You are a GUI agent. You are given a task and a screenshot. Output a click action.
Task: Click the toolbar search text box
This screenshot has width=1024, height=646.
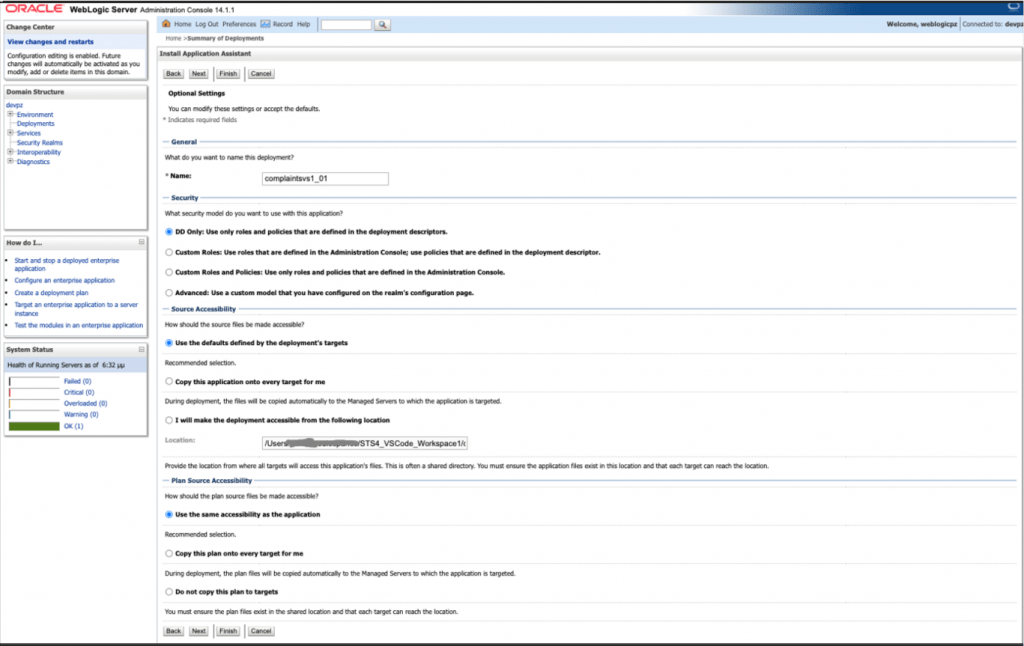pyautogui.click(x=347, y=25)
